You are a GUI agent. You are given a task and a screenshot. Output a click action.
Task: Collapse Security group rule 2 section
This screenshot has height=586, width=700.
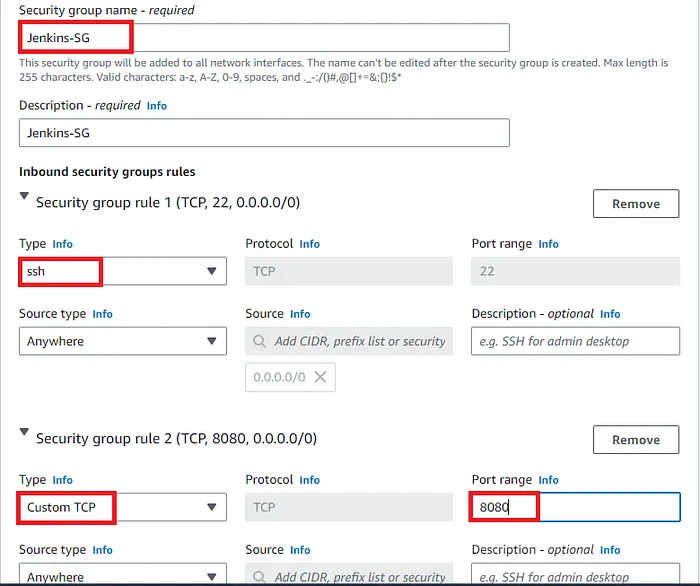(25, 432)
